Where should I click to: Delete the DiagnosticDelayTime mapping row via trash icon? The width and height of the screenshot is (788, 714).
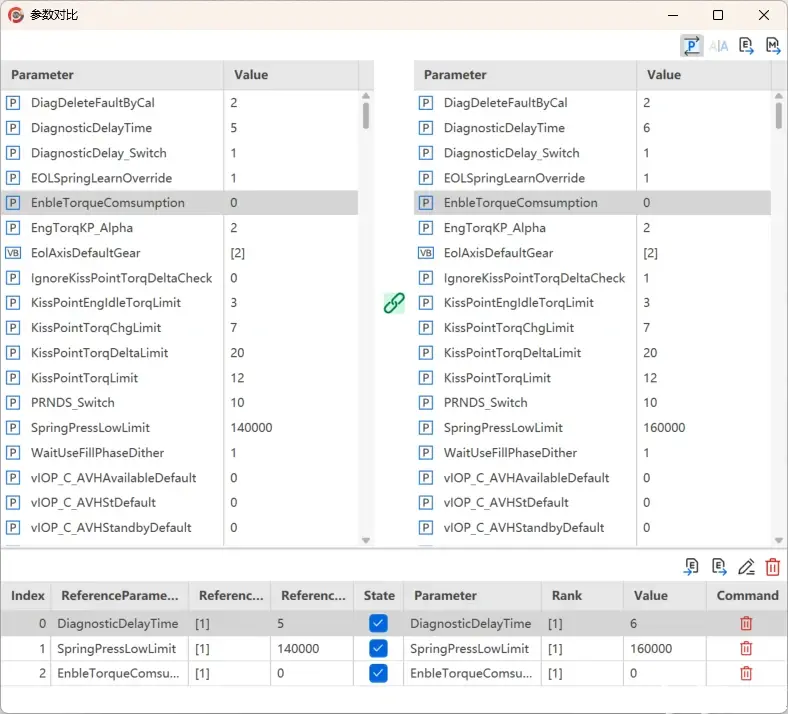pyautogui.click(x=746, y=624)
